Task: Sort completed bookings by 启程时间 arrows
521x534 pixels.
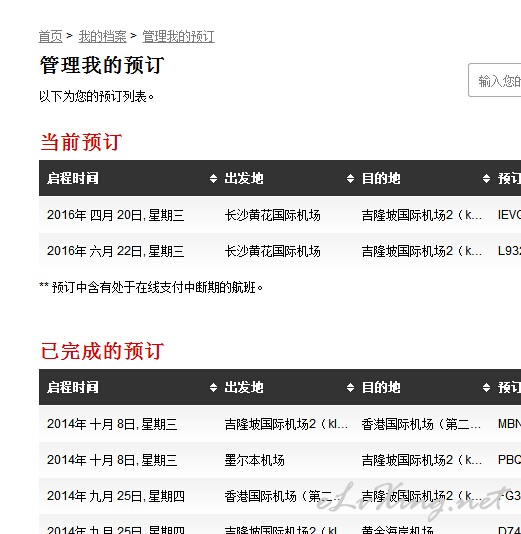Action: click(213, 387)
